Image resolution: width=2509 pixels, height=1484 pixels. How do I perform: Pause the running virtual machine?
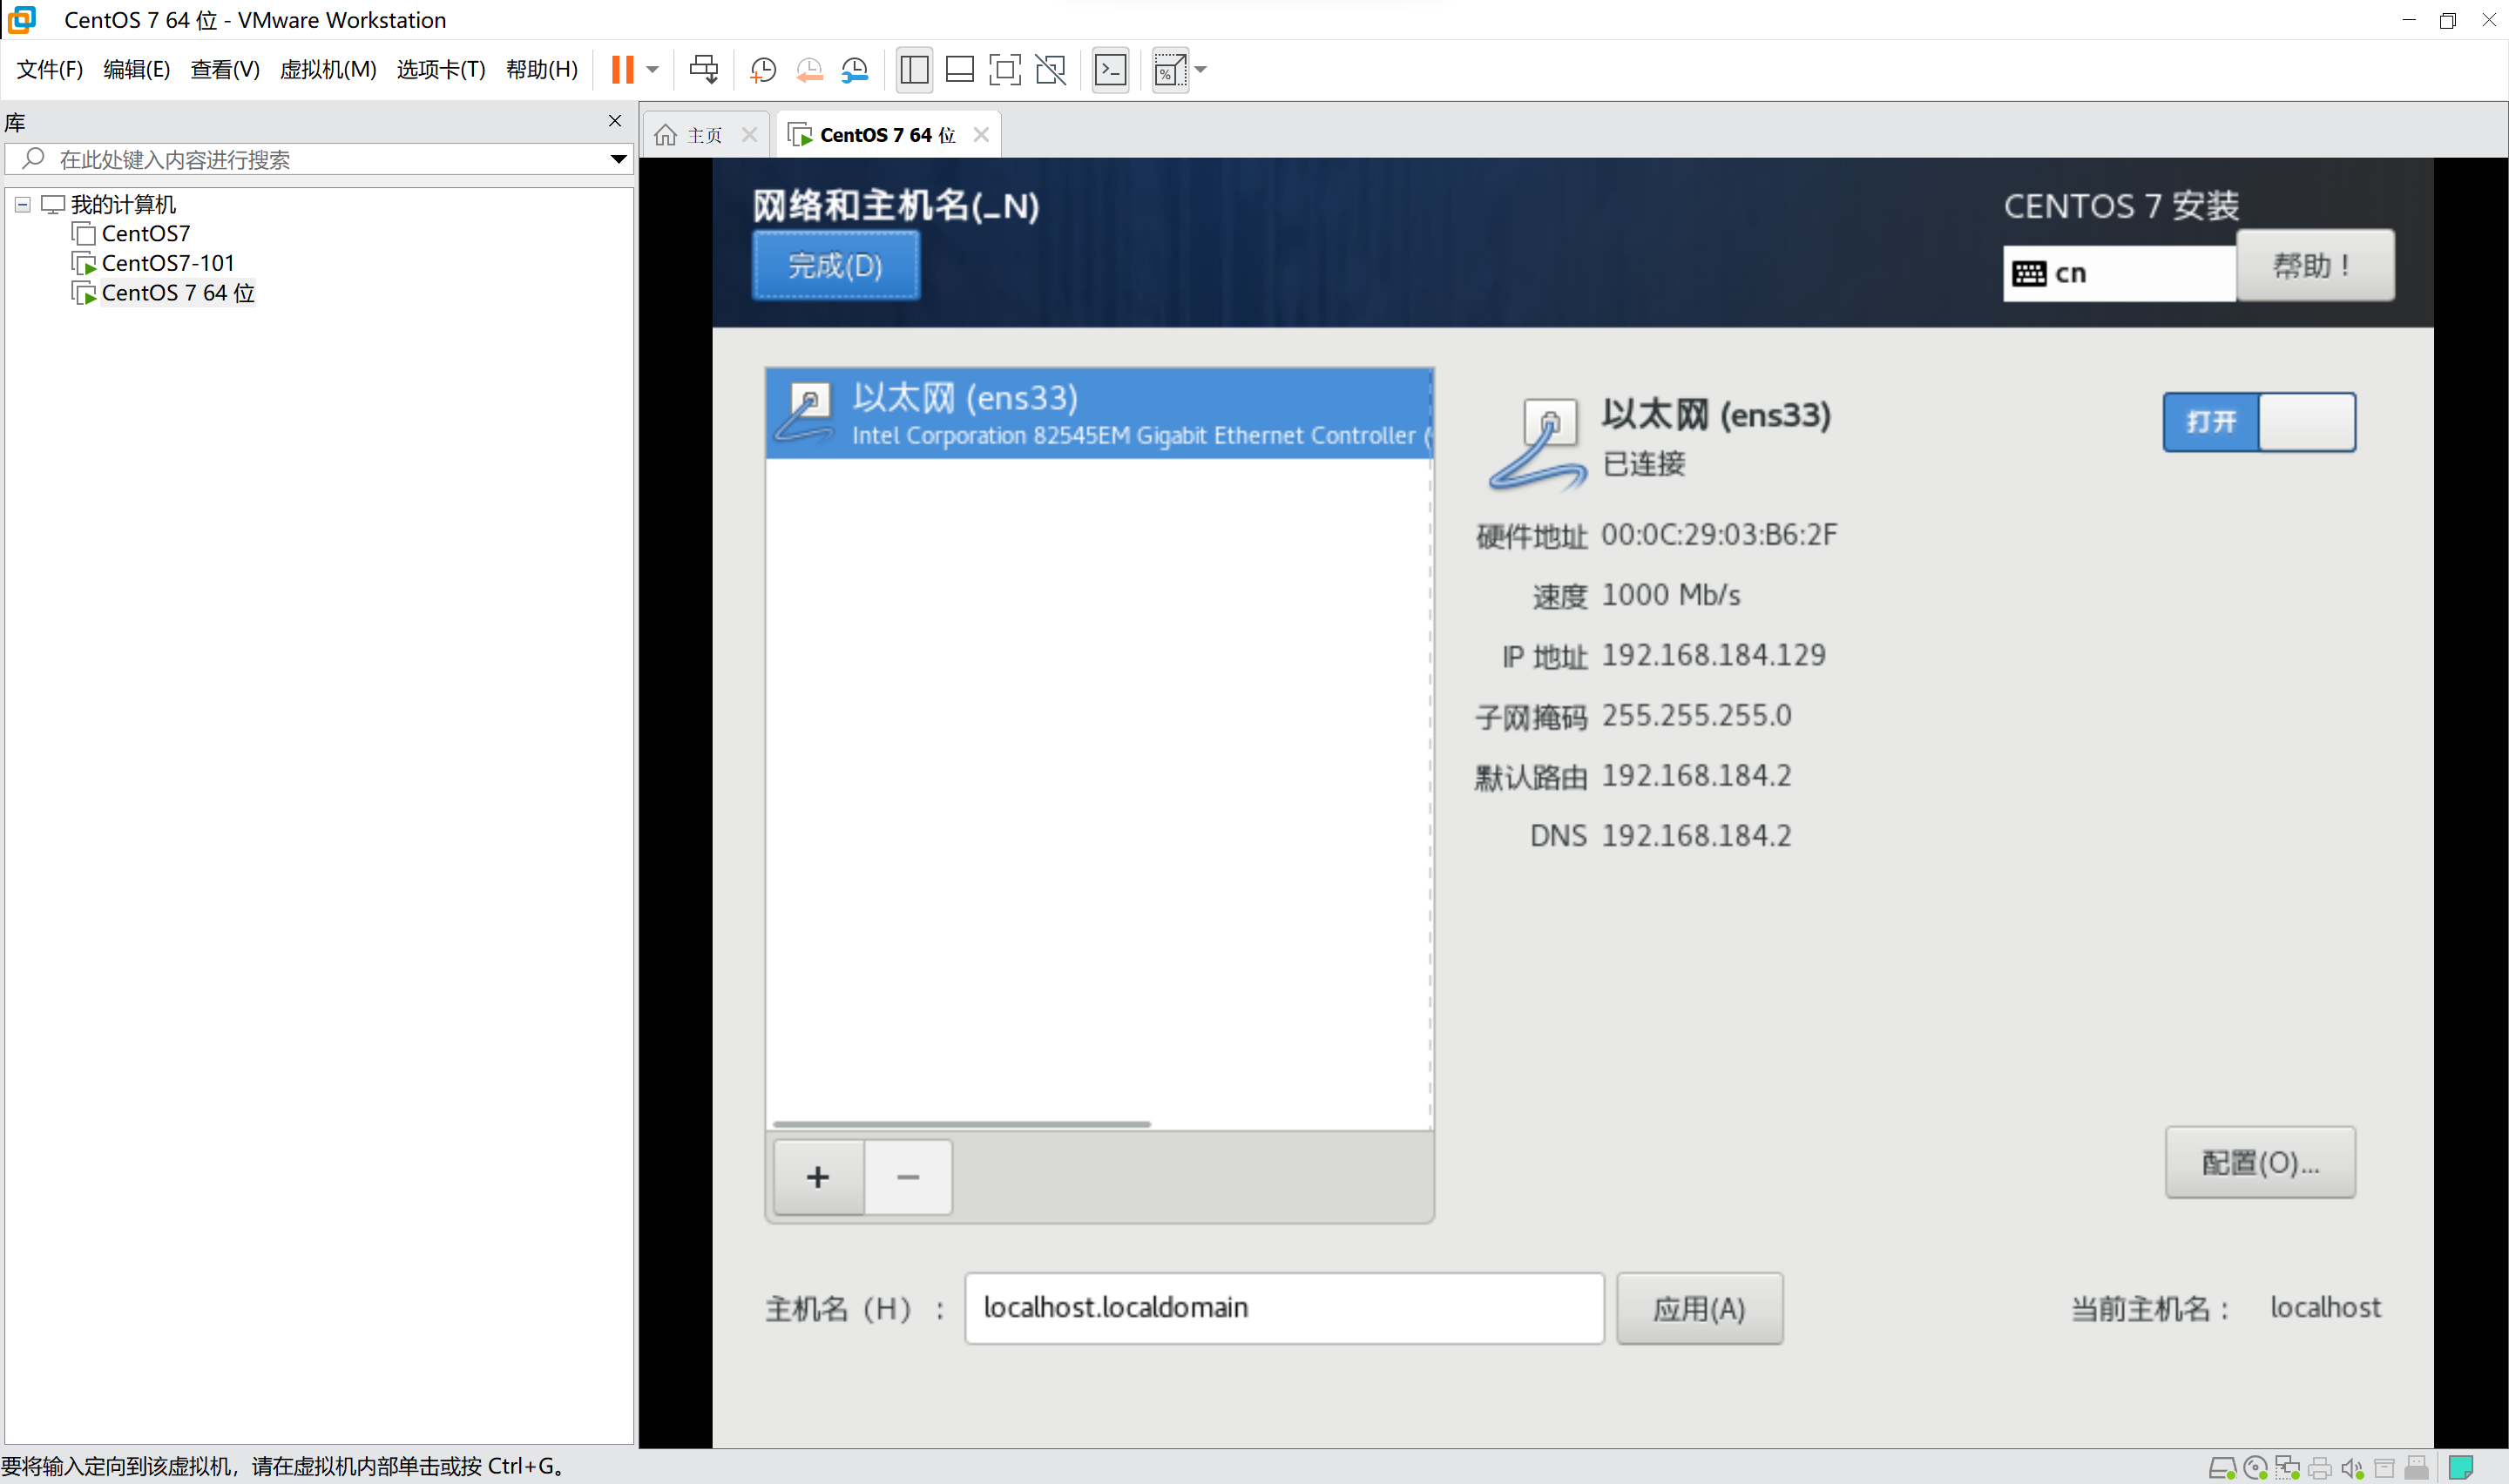(x=622, y=70)
